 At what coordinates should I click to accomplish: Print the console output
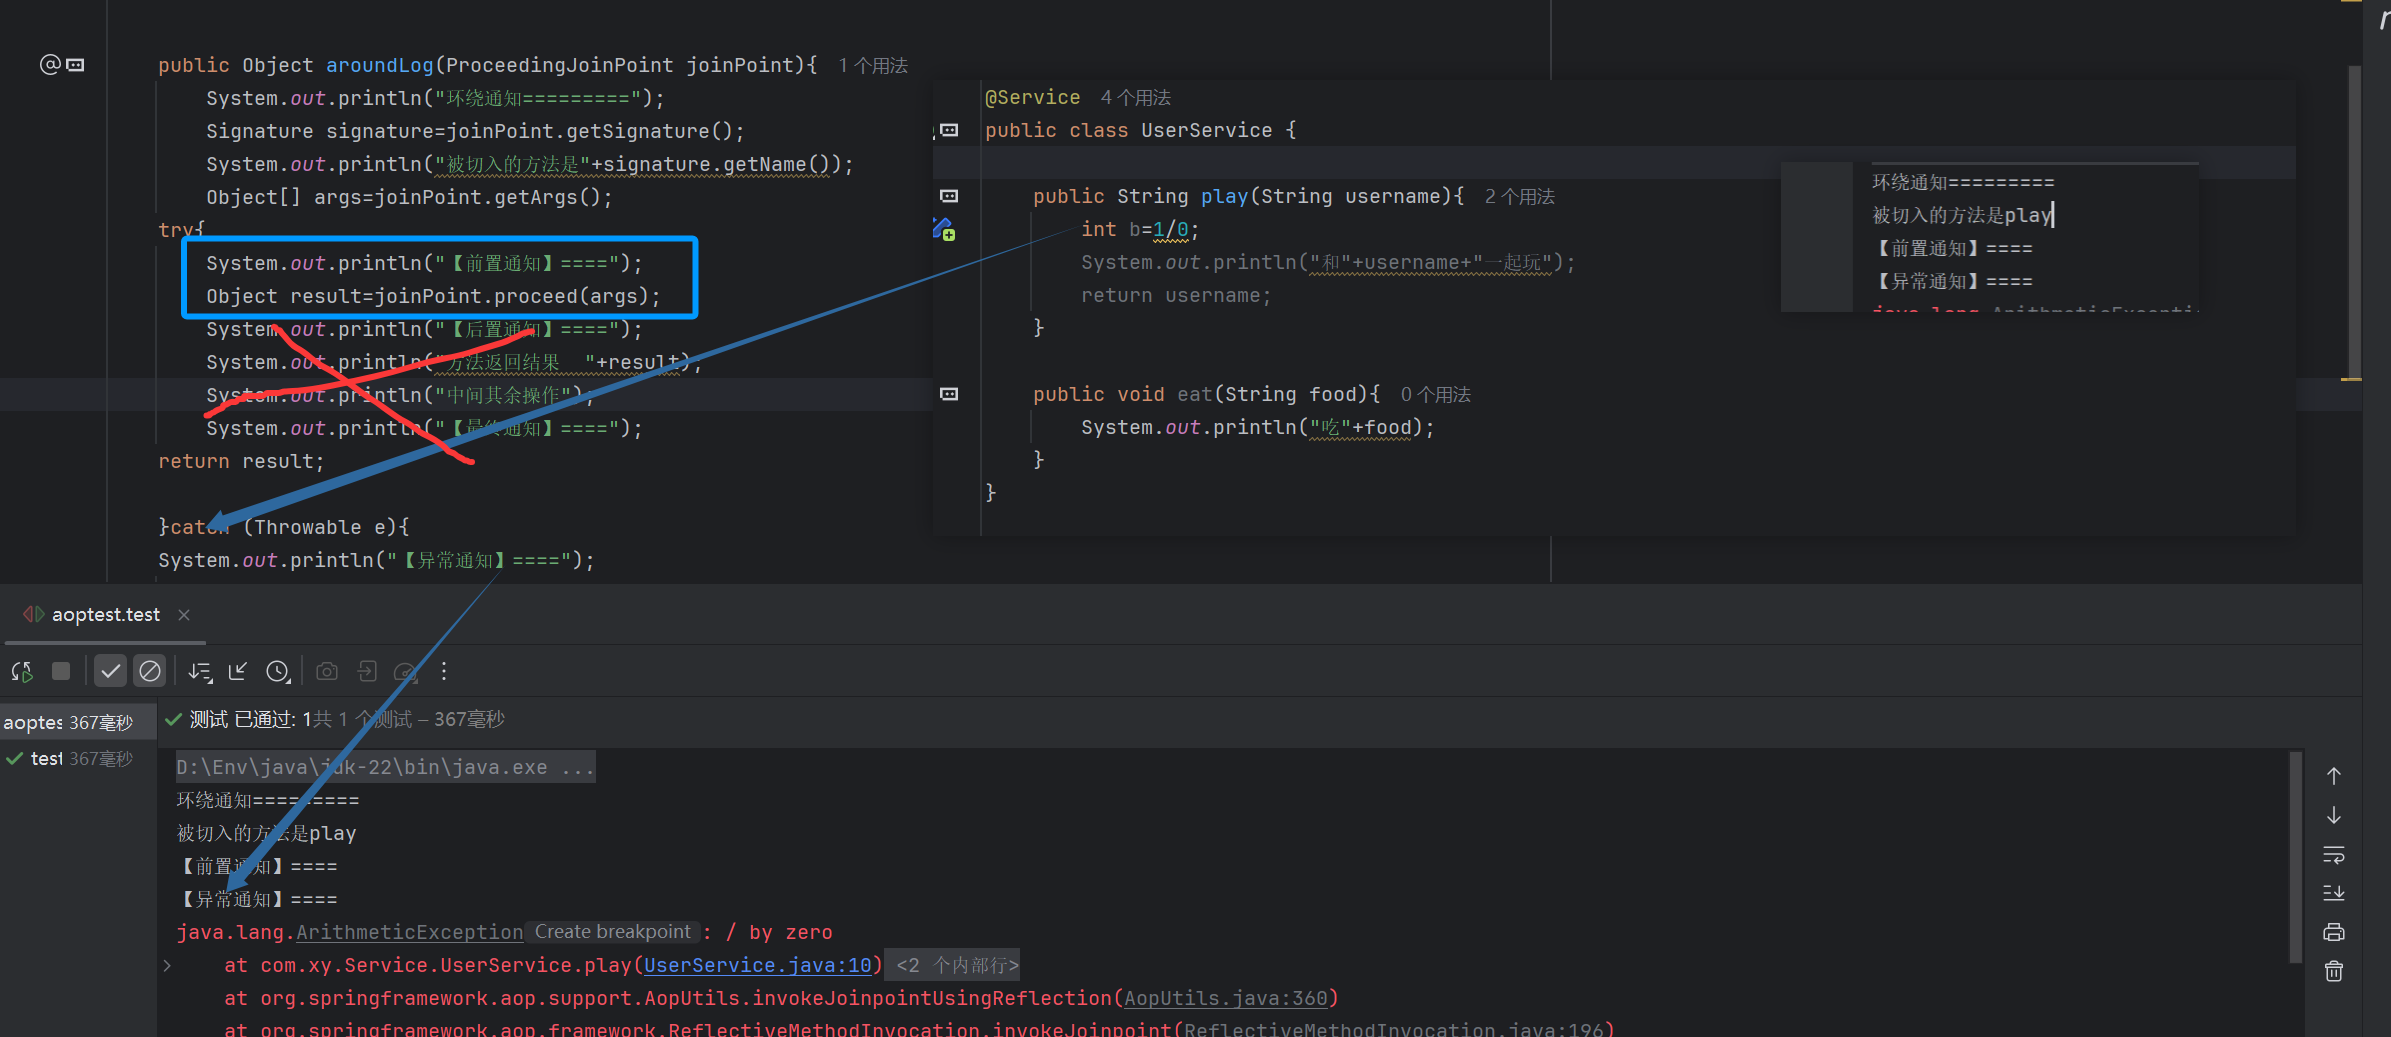point(2334,932)
